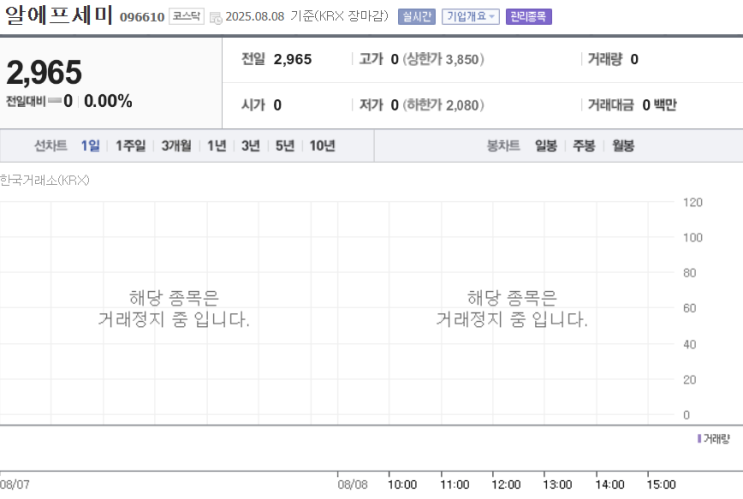Click the 상한가 3,850 upper limit text
This screenshot has height=499, width=743.
444,59
